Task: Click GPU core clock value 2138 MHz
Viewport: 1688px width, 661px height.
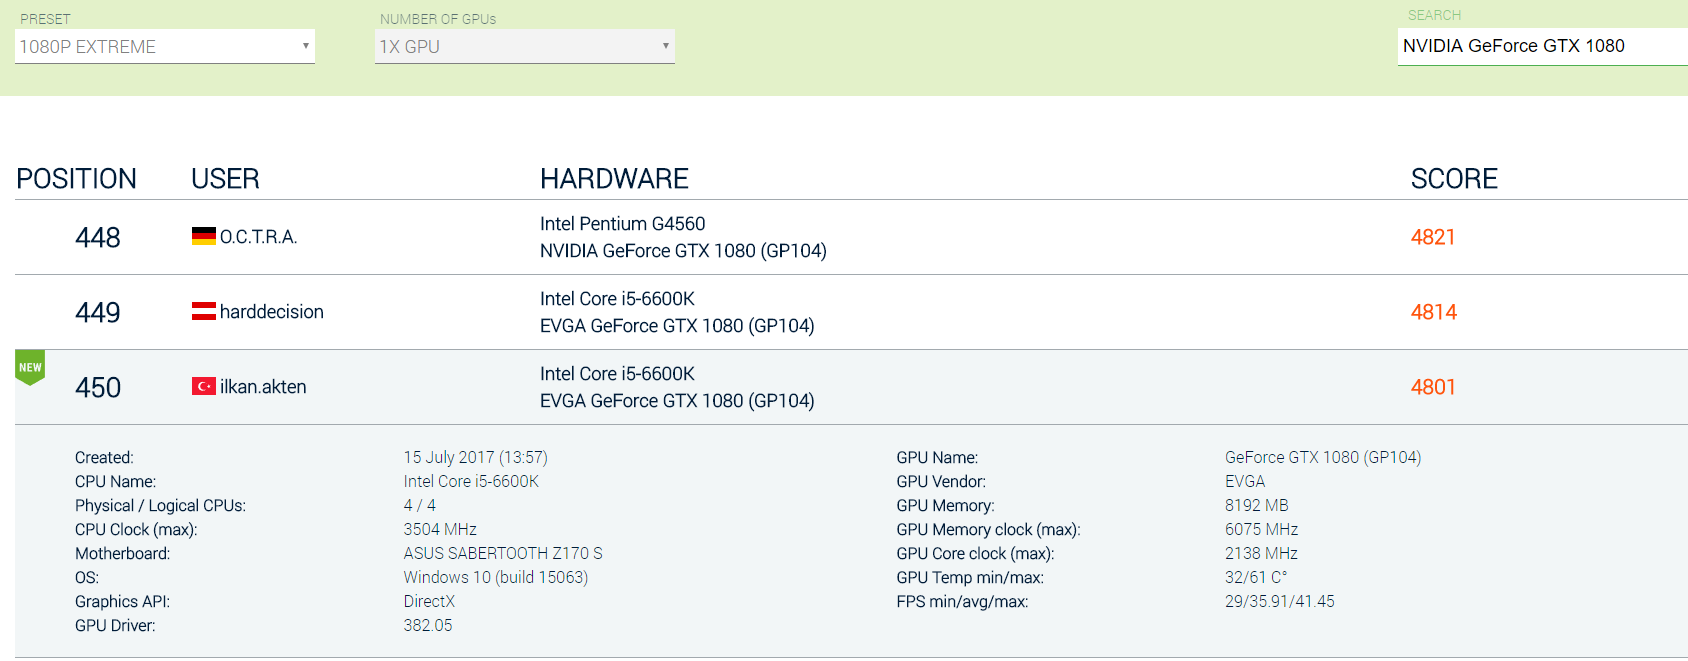Action: pos(1262,553)
